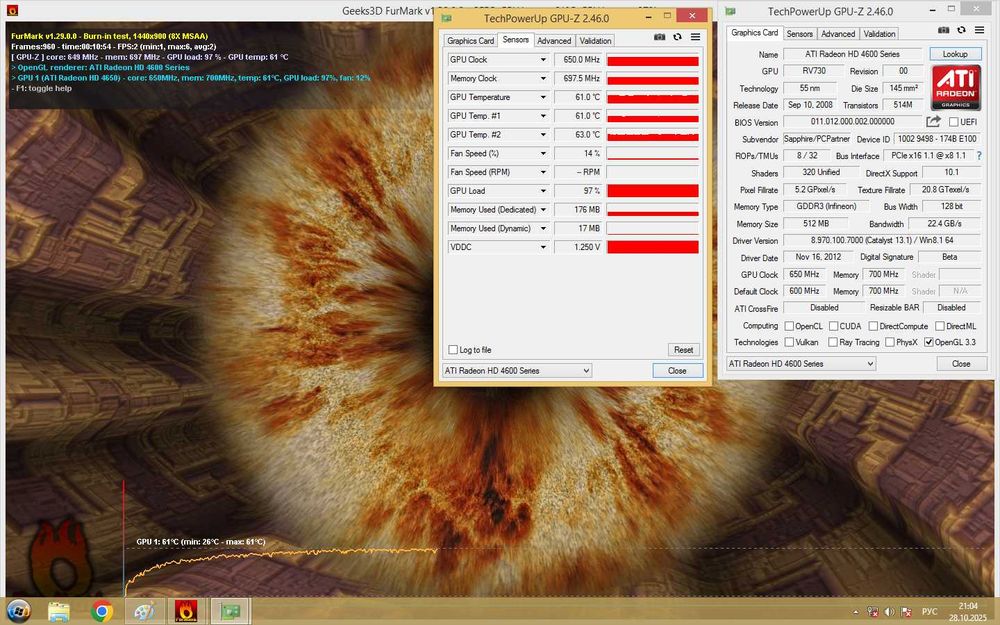Image resolution: width=1000 pixels, height=625 pixels.
Task: Open VDDC sensor dropdown
Action: click(x=543, y=247)
